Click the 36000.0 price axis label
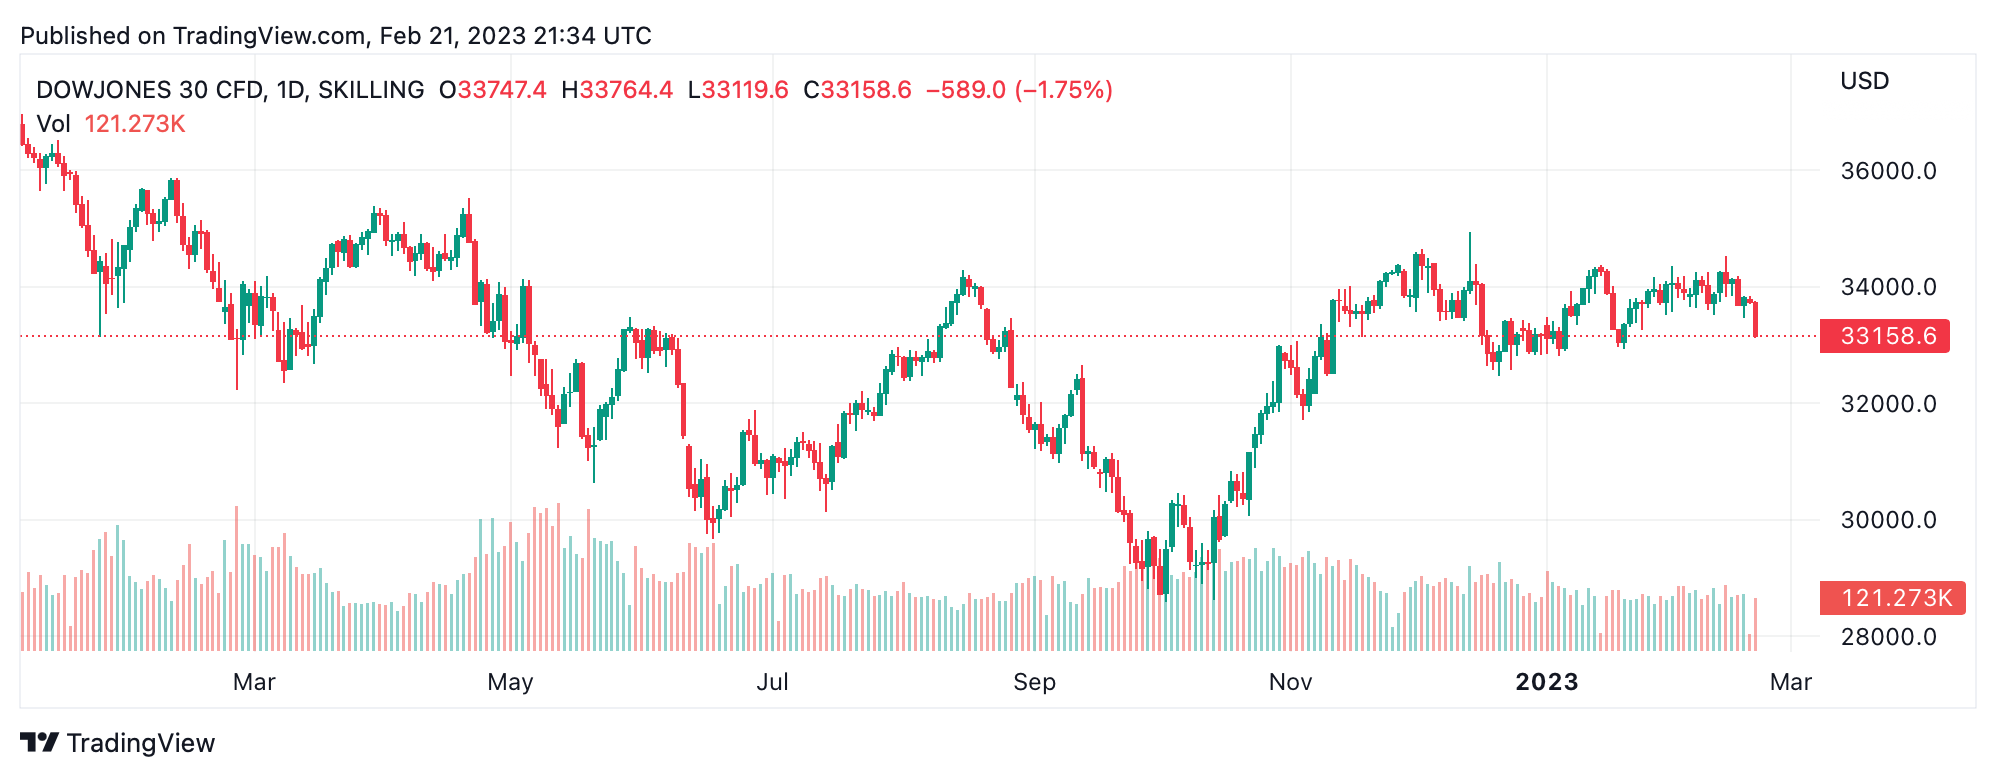The image size is (1996, 778). click(x=1888, y=171)
